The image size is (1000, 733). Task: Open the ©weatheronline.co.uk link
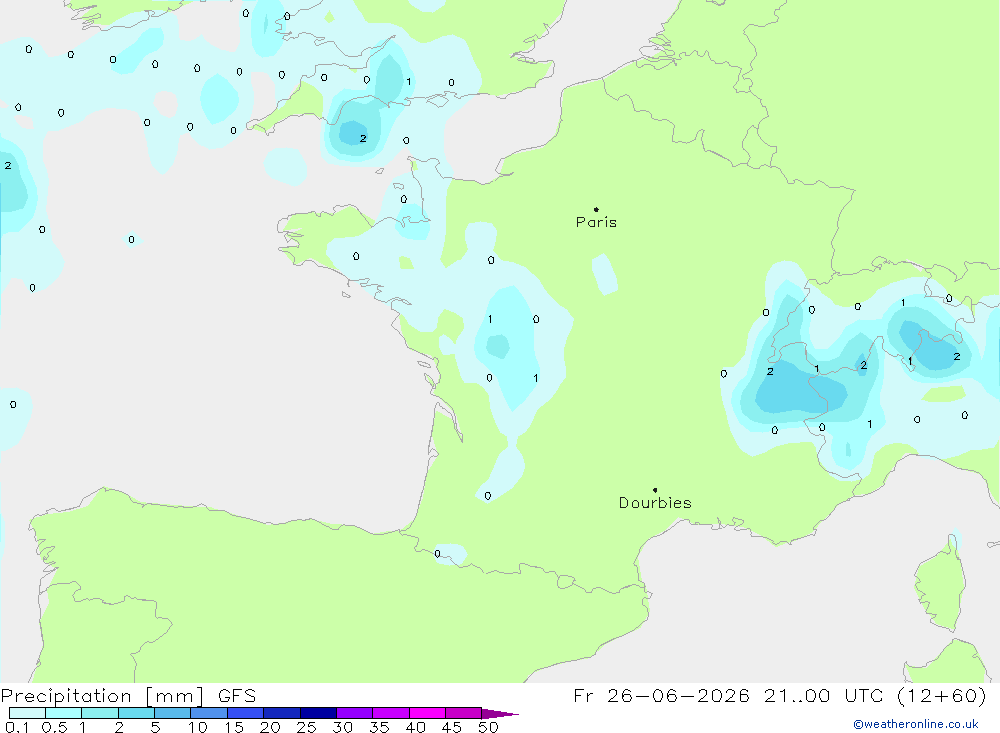click(x=915, y=724)
